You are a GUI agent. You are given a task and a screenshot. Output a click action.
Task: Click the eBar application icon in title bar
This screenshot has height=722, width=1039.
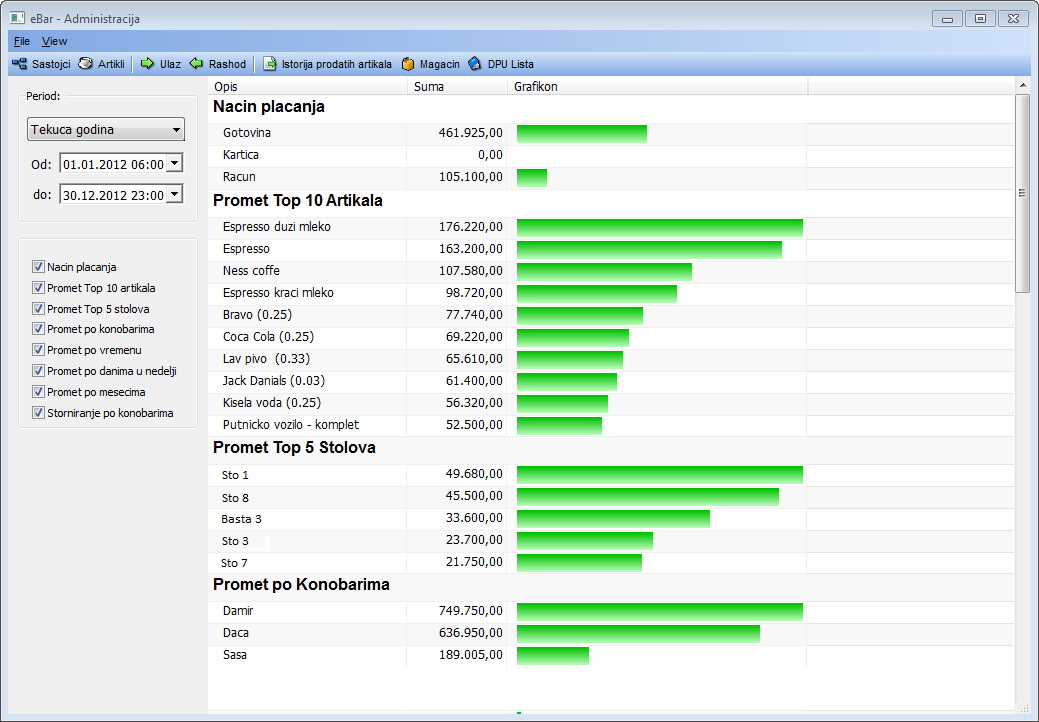pyautogui.click(x=17, y=18)
